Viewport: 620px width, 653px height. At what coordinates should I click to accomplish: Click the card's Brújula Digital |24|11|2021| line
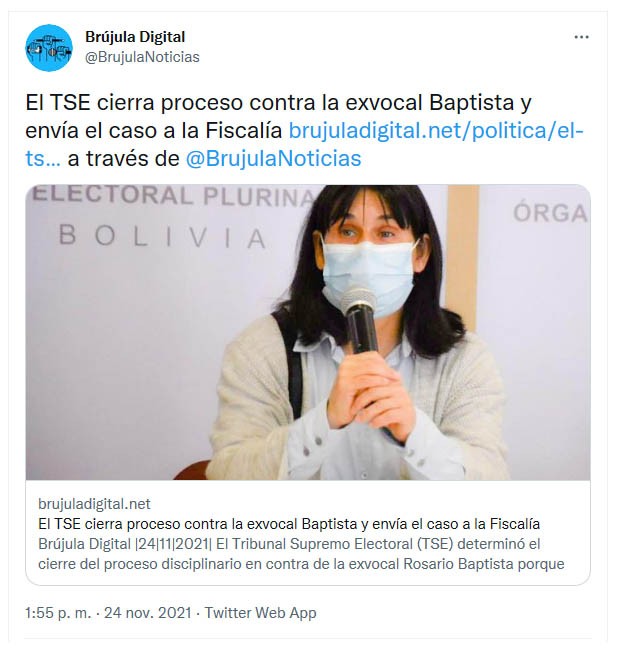pos(125,544)
